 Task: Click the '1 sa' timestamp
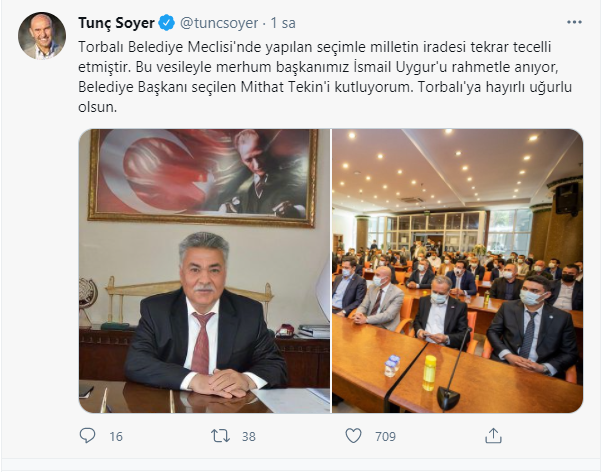(283, 23)
